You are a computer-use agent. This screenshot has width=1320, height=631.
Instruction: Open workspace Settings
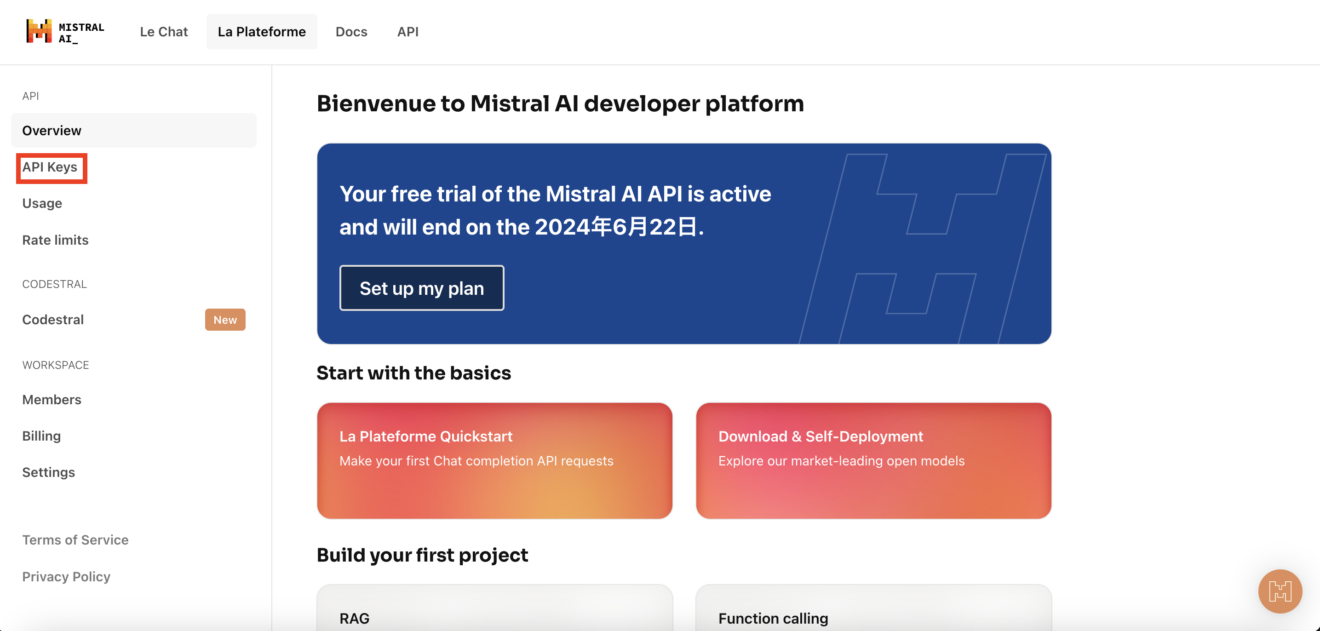48,473
